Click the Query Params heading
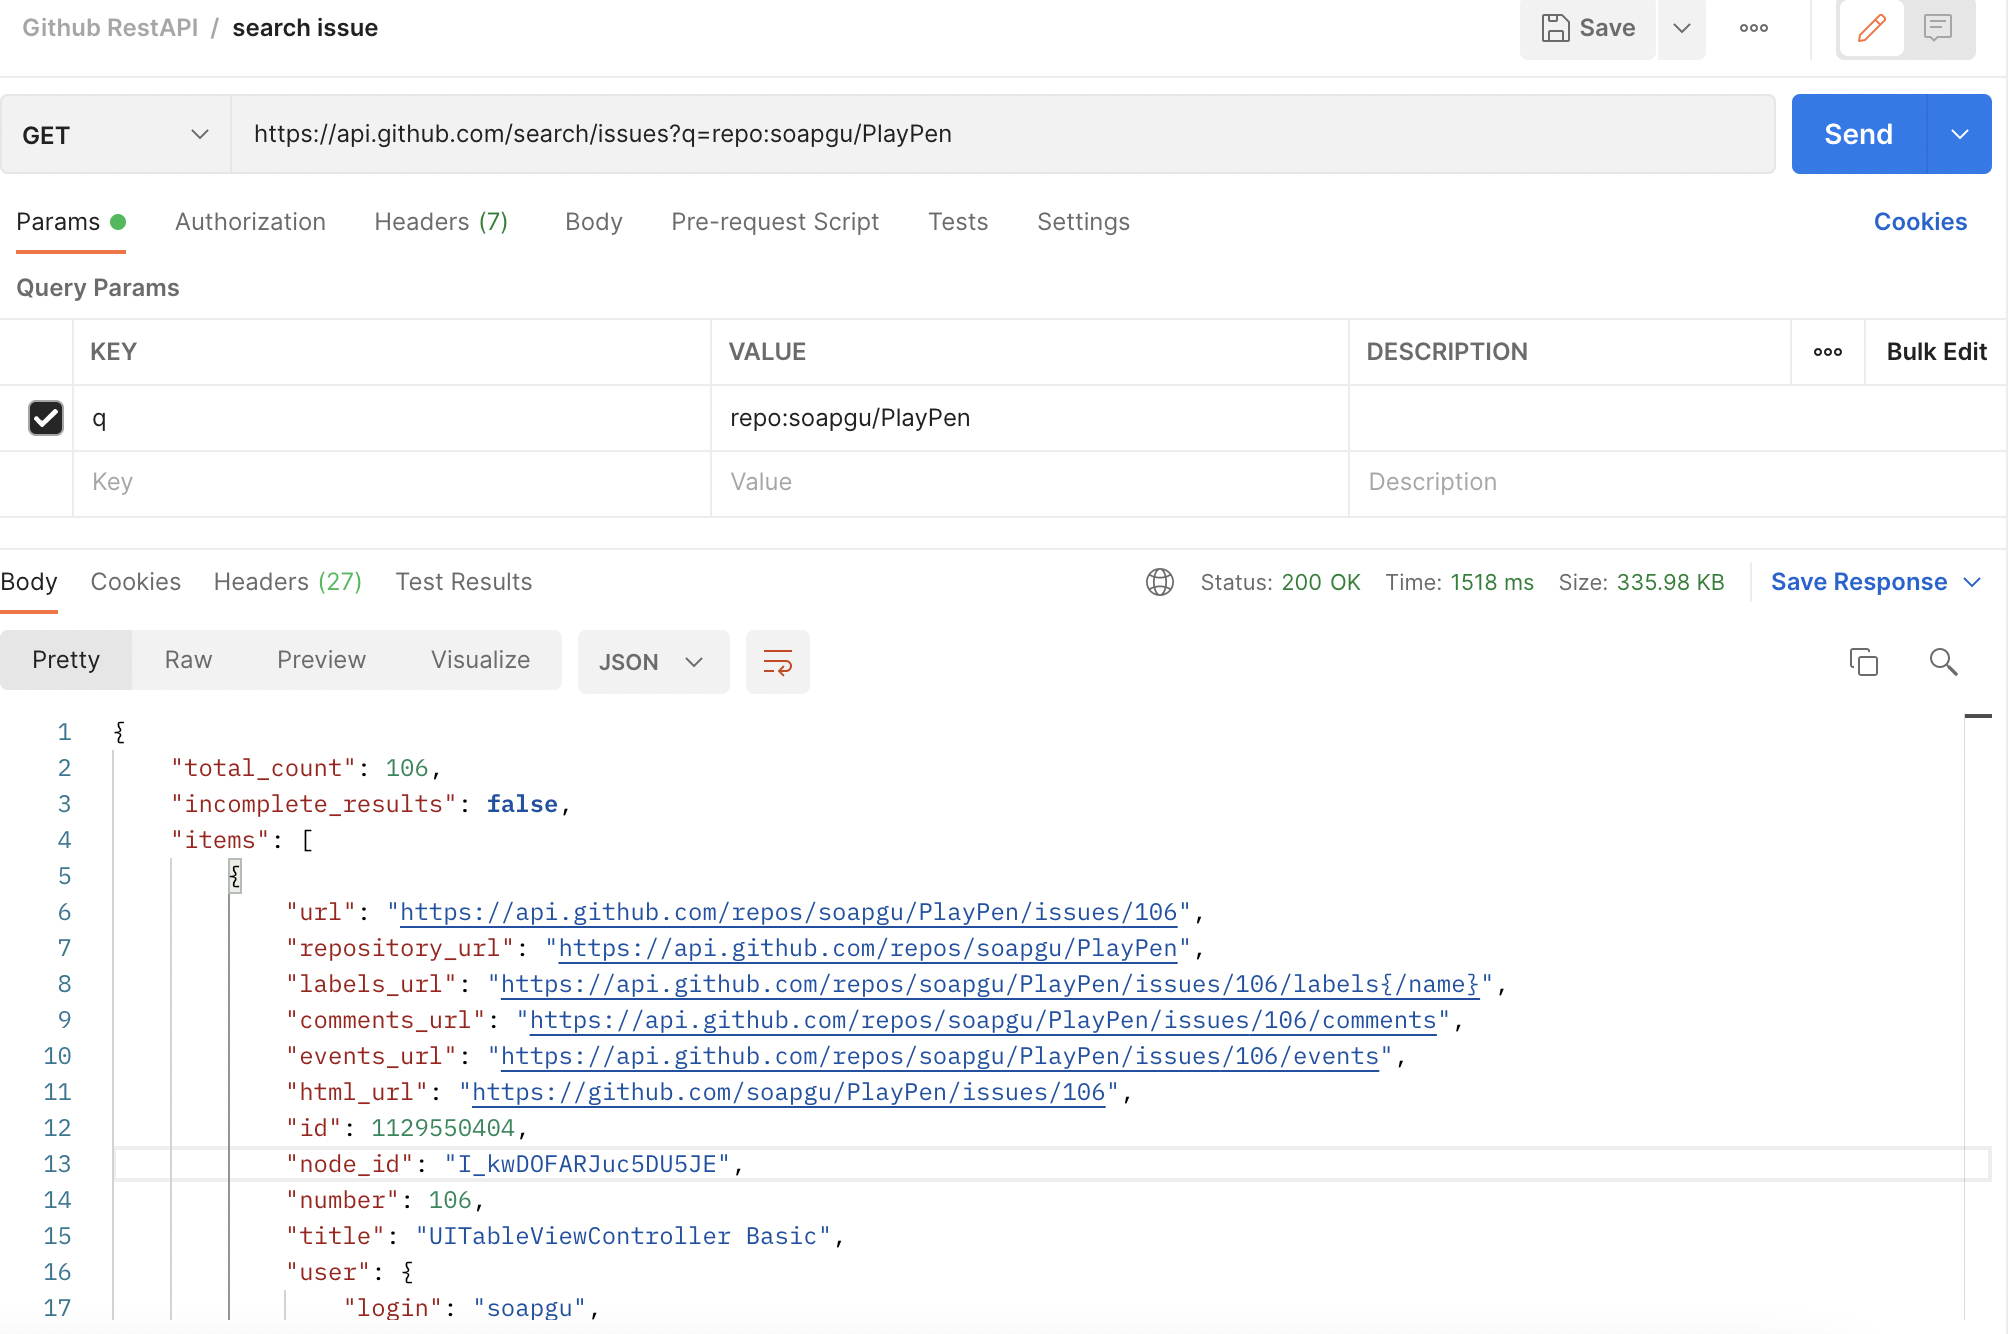 point(98,288)
